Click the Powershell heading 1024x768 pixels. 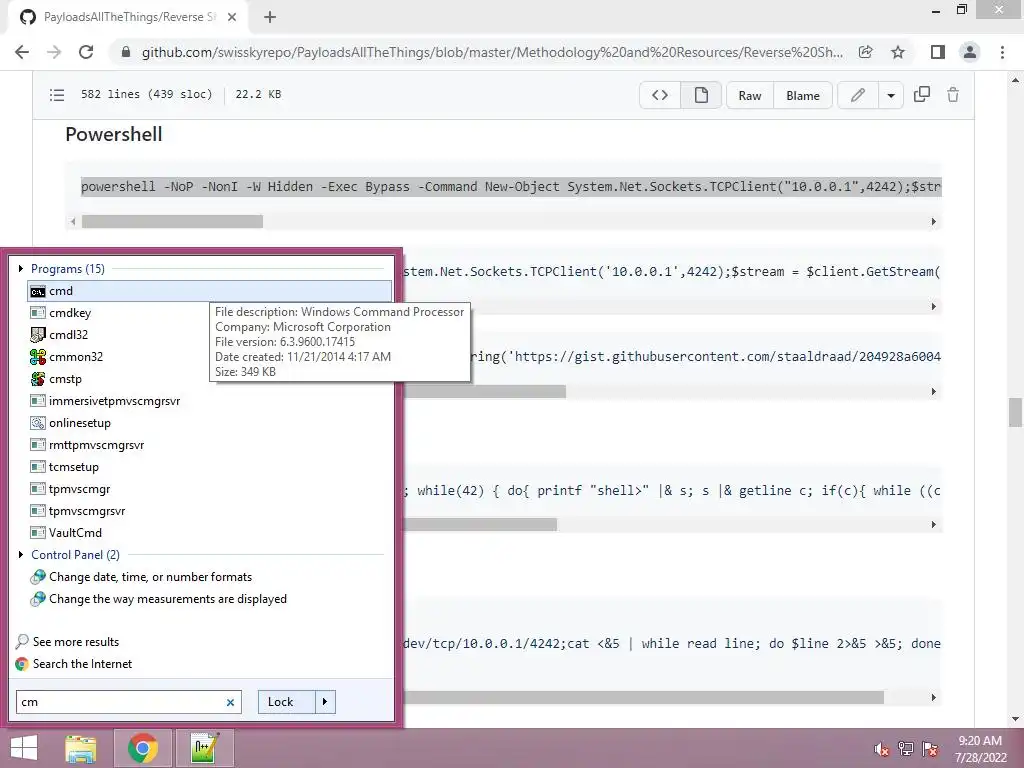tap(114, 135)
